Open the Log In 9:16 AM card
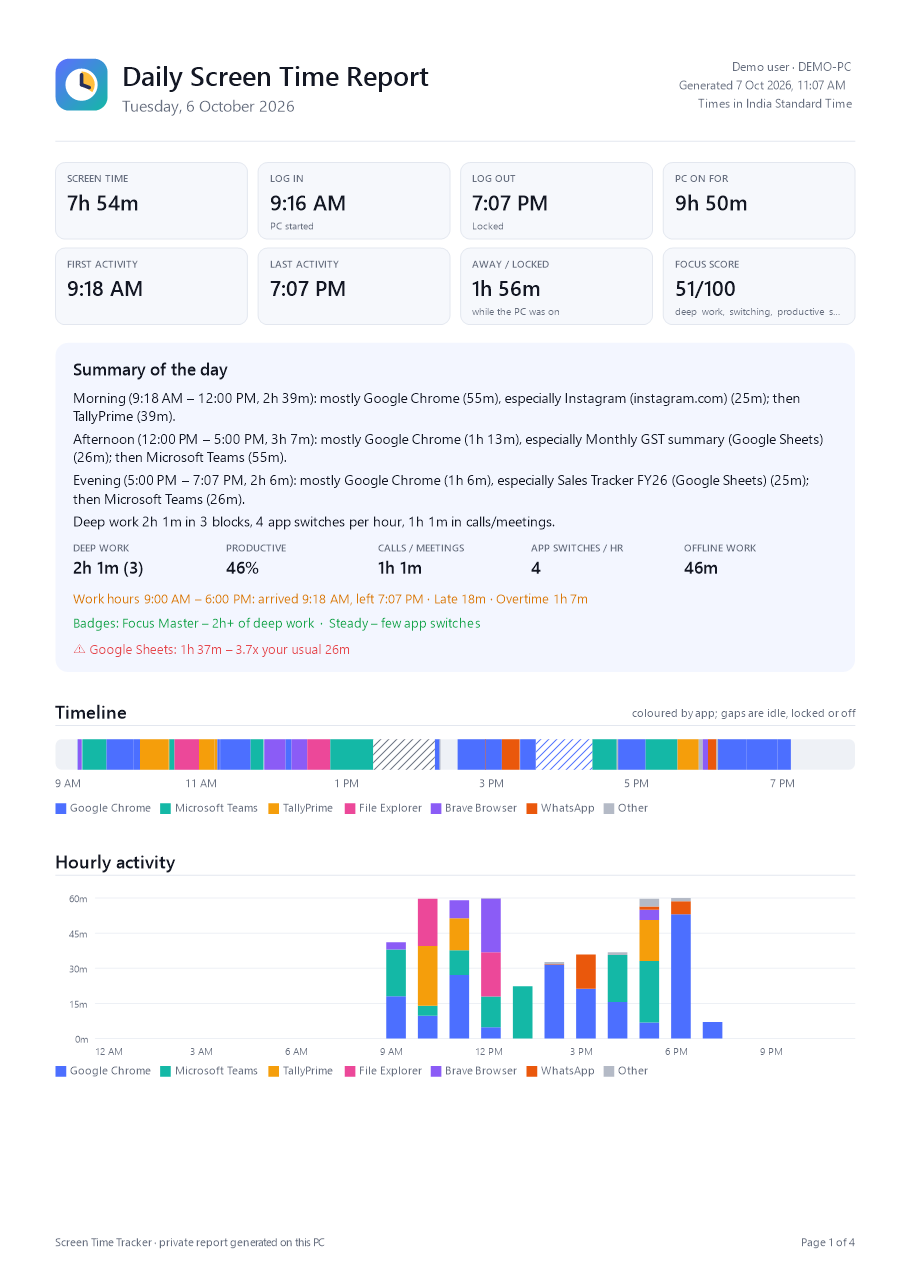Image resolution: width=909 pixels, height=1286 pixels. pyautogui.click(x=354, y=201)
